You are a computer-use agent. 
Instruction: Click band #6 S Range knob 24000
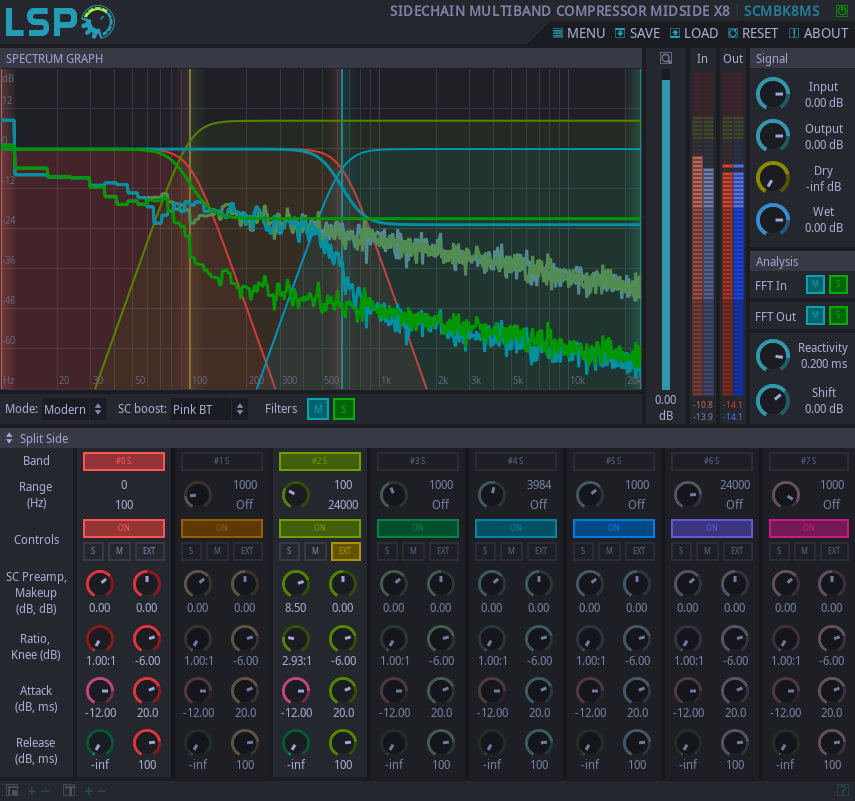688,495
